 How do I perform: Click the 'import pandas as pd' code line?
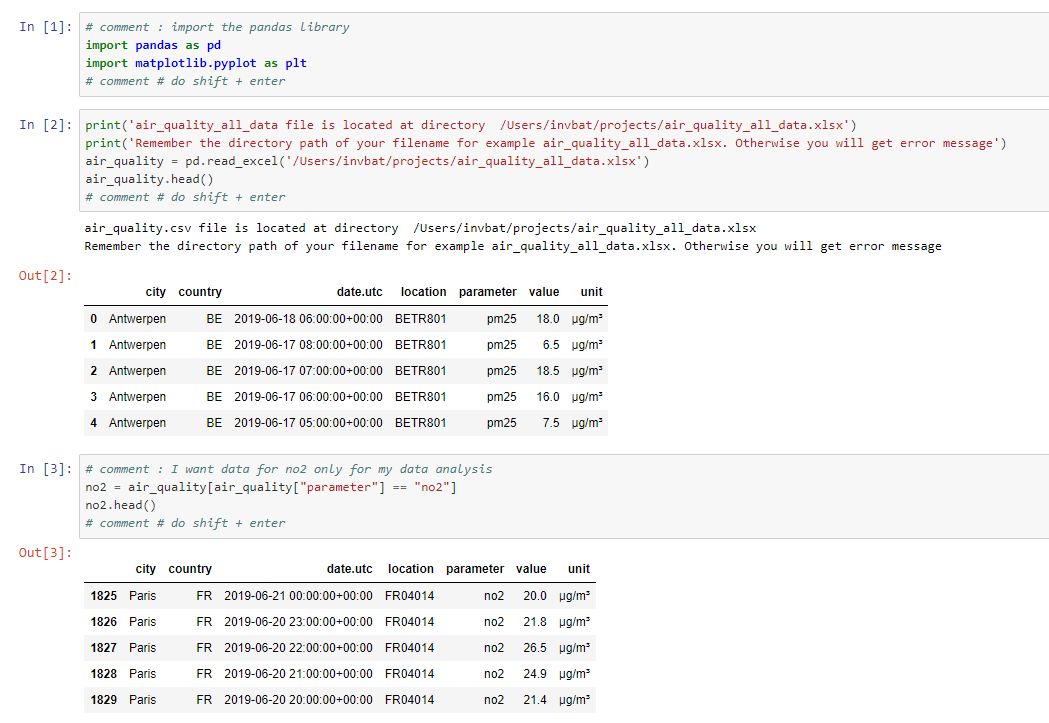click(x=153, y=45)
